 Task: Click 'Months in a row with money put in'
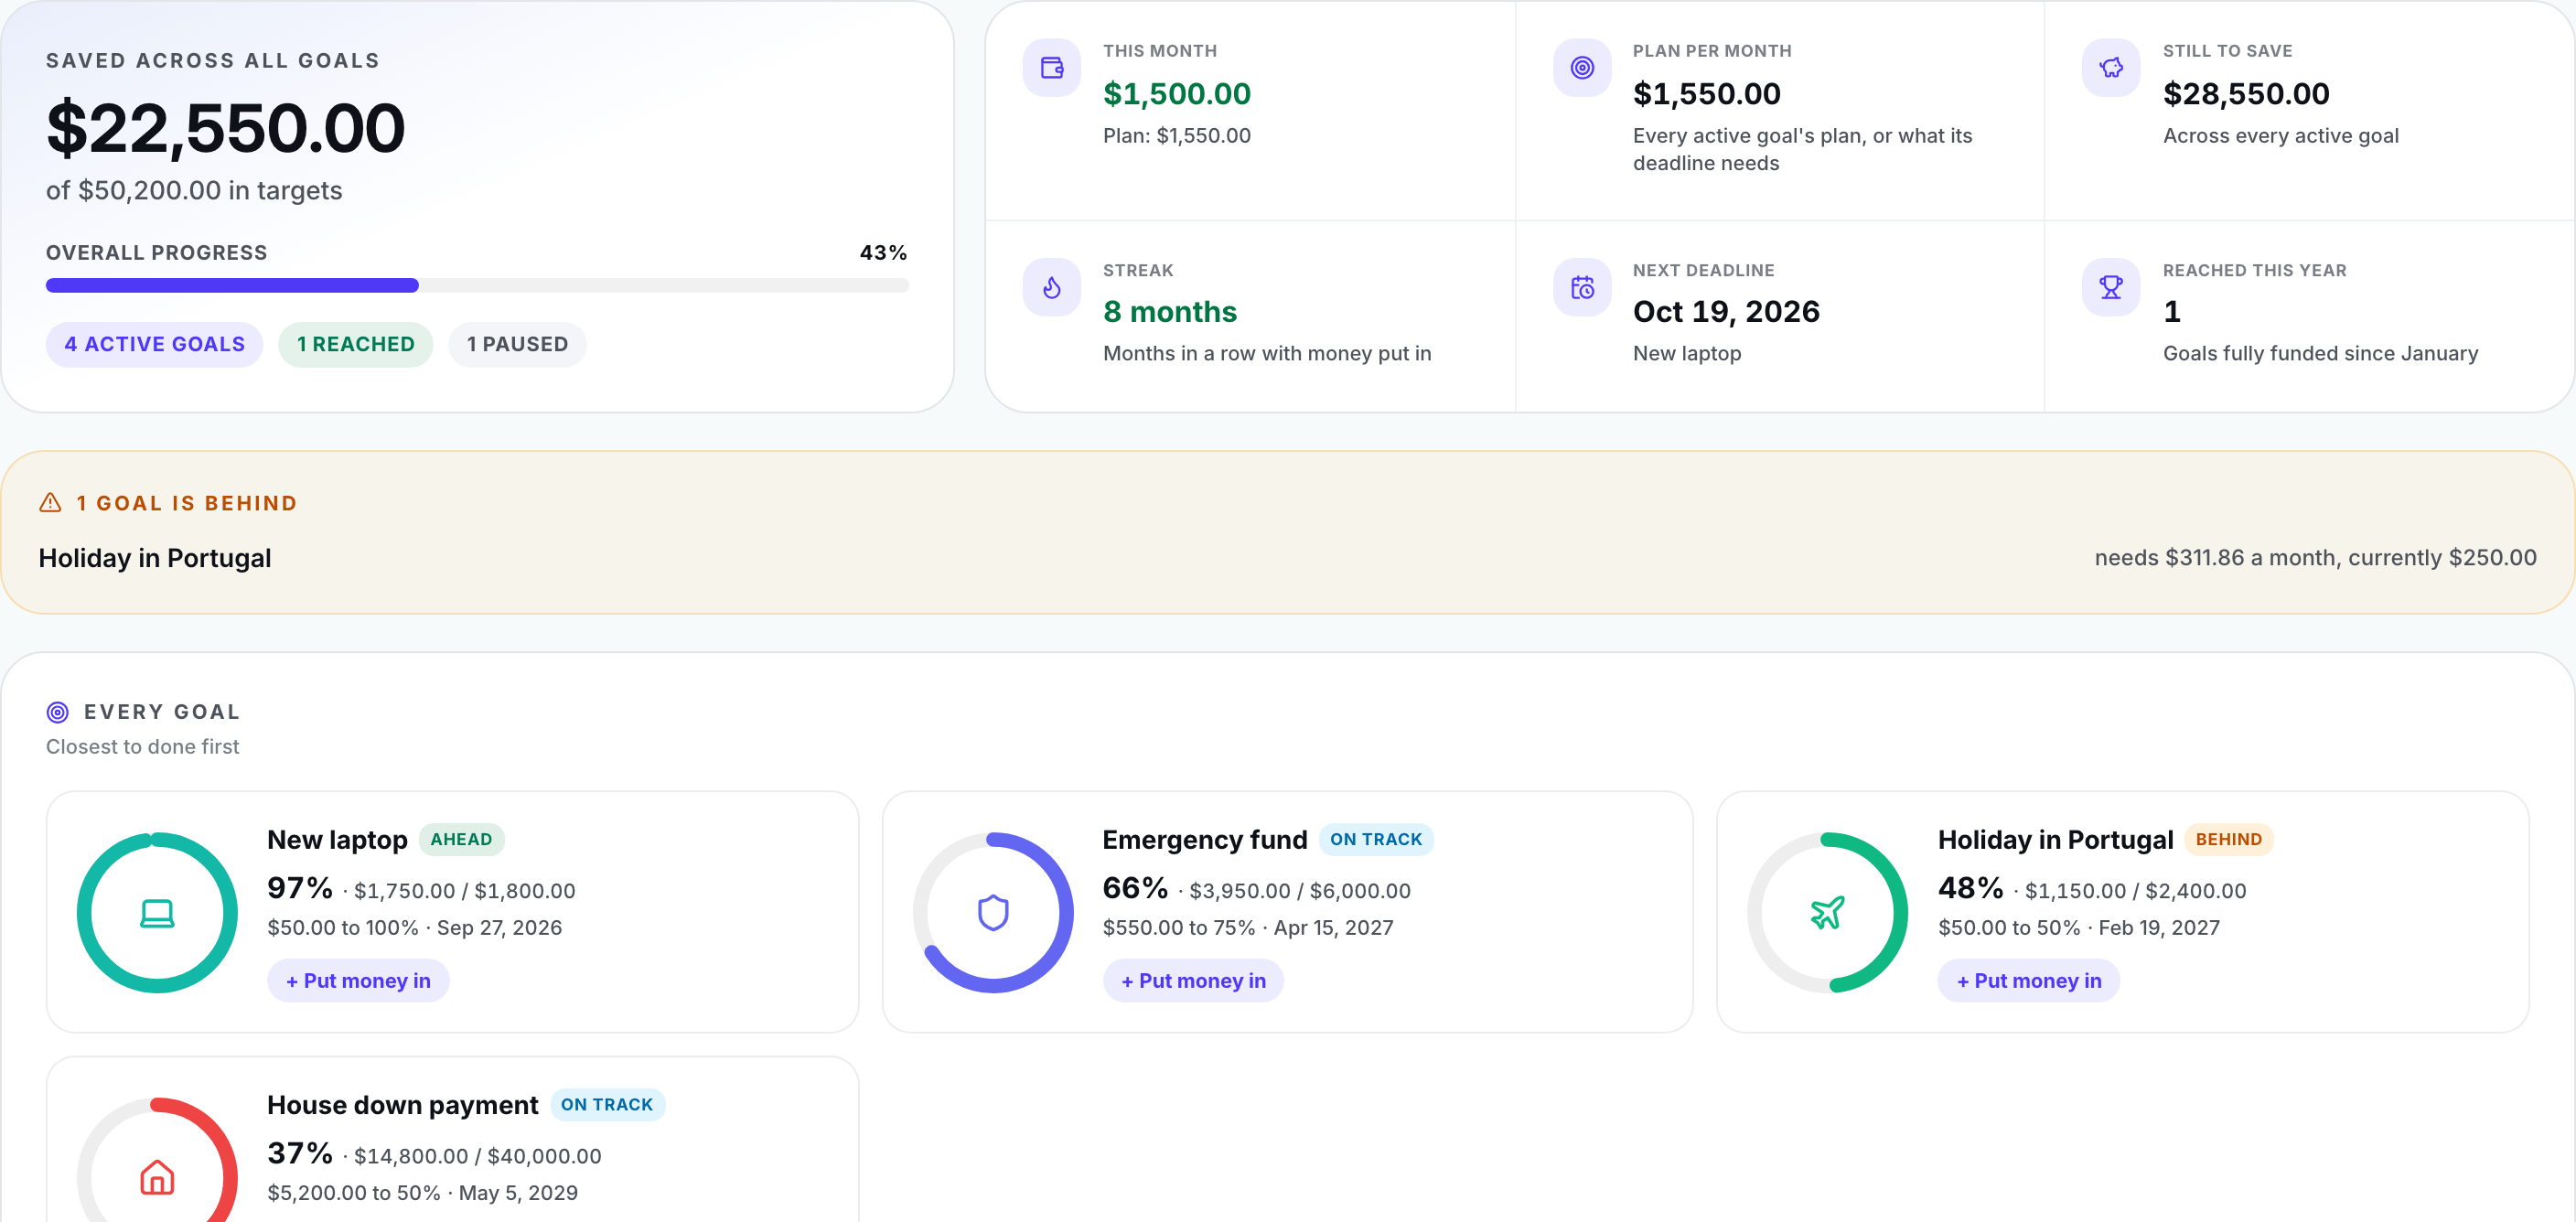(x=1267, y=353)
